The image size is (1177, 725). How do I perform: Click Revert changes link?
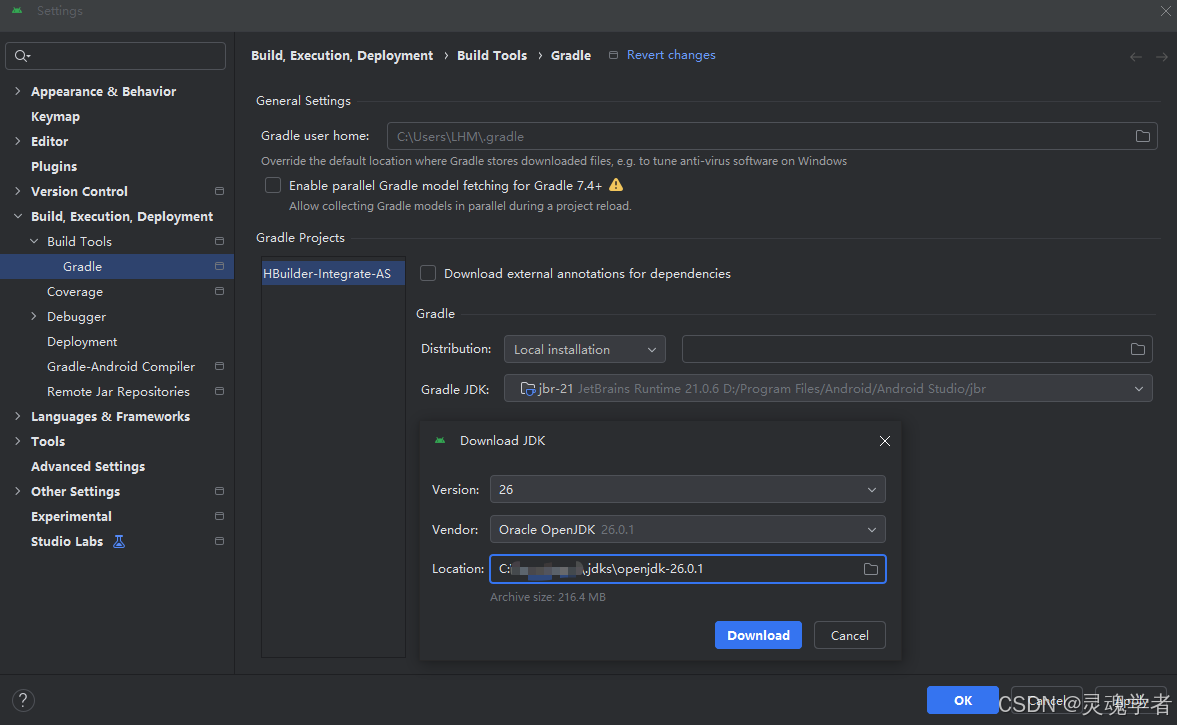coord(671,55)
